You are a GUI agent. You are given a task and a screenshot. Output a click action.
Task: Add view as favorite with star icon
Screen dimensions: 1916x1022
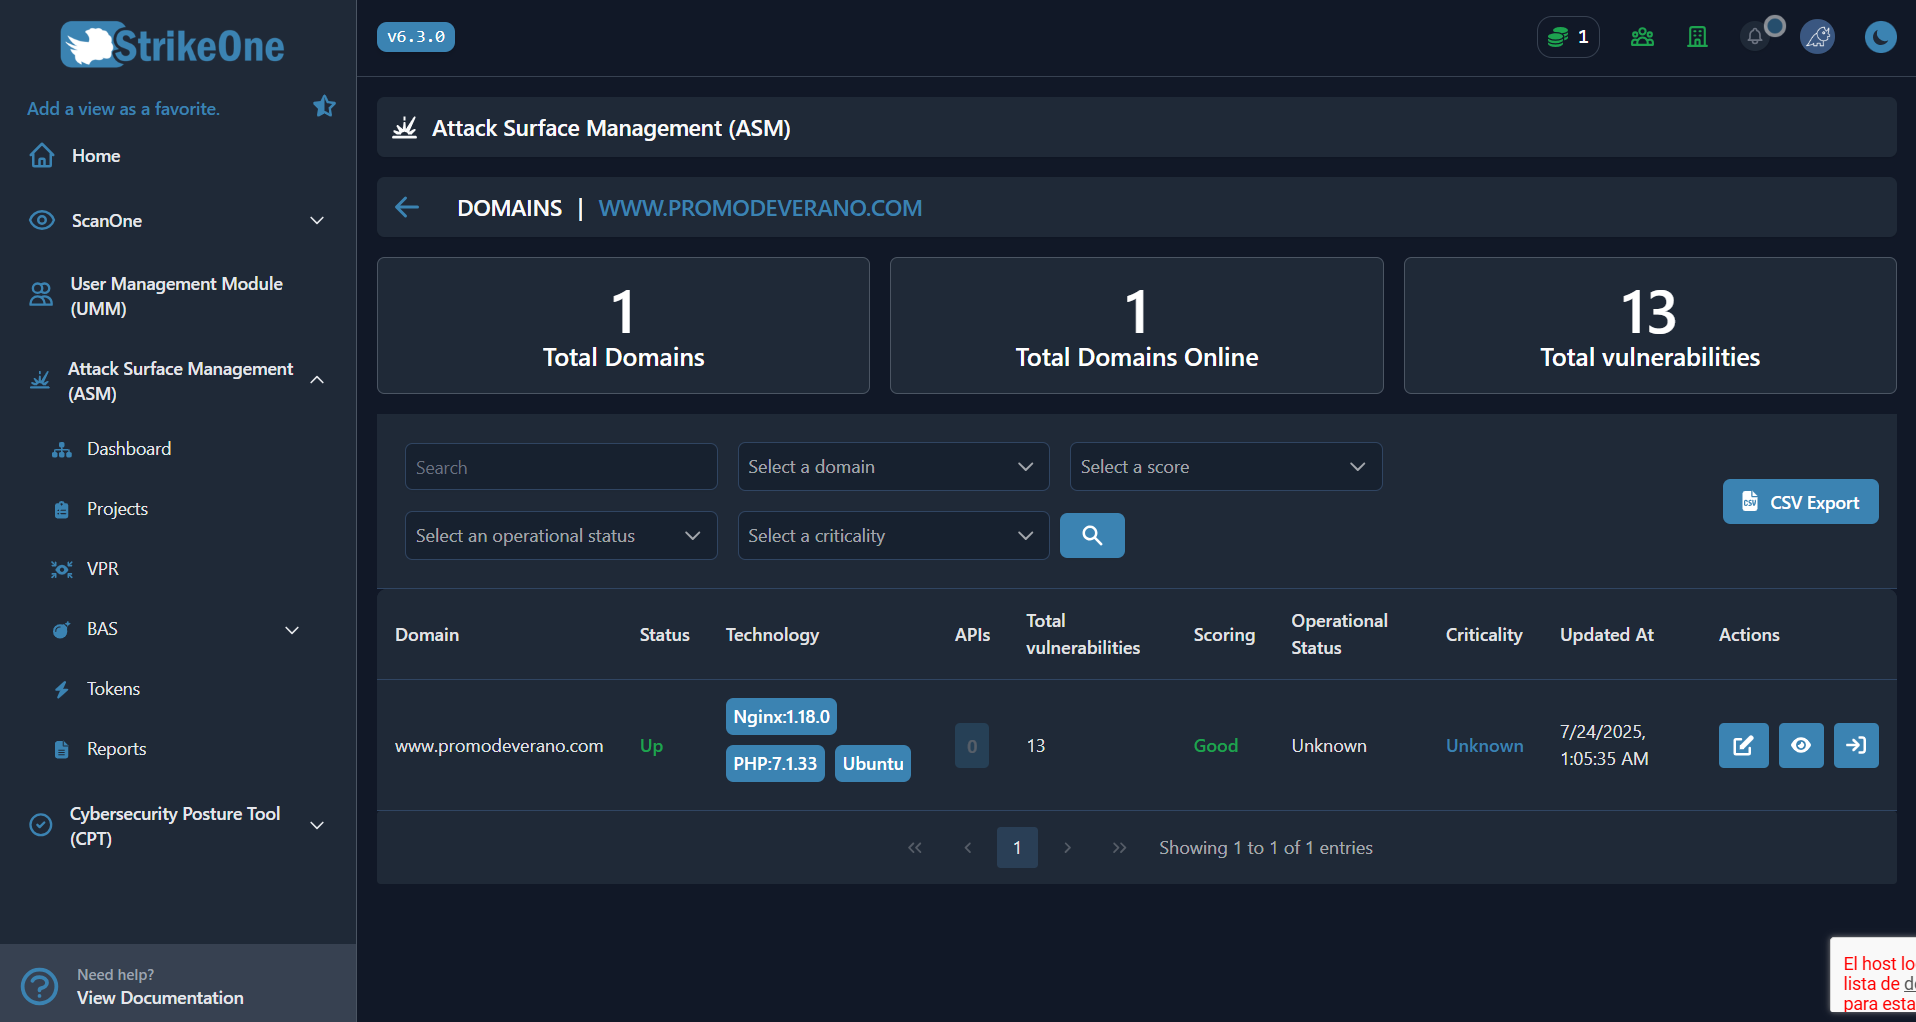pyautogui.click(x=324, y=106)
